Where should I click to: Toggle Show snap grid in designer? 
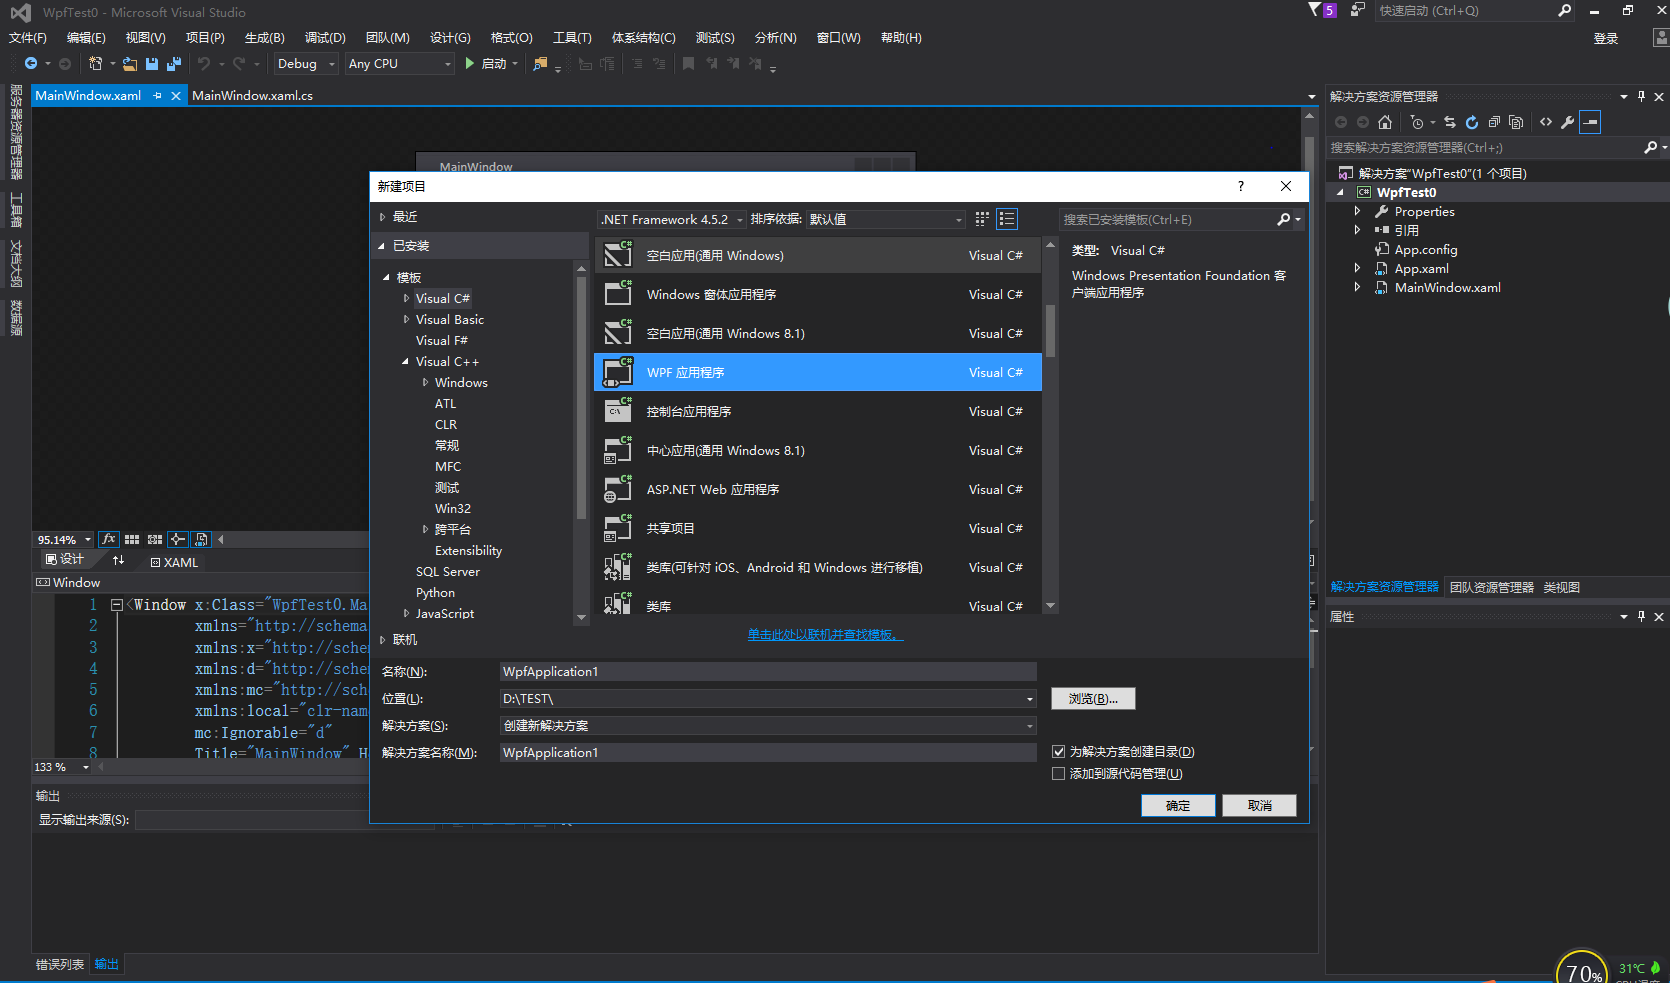click(132, 539)
